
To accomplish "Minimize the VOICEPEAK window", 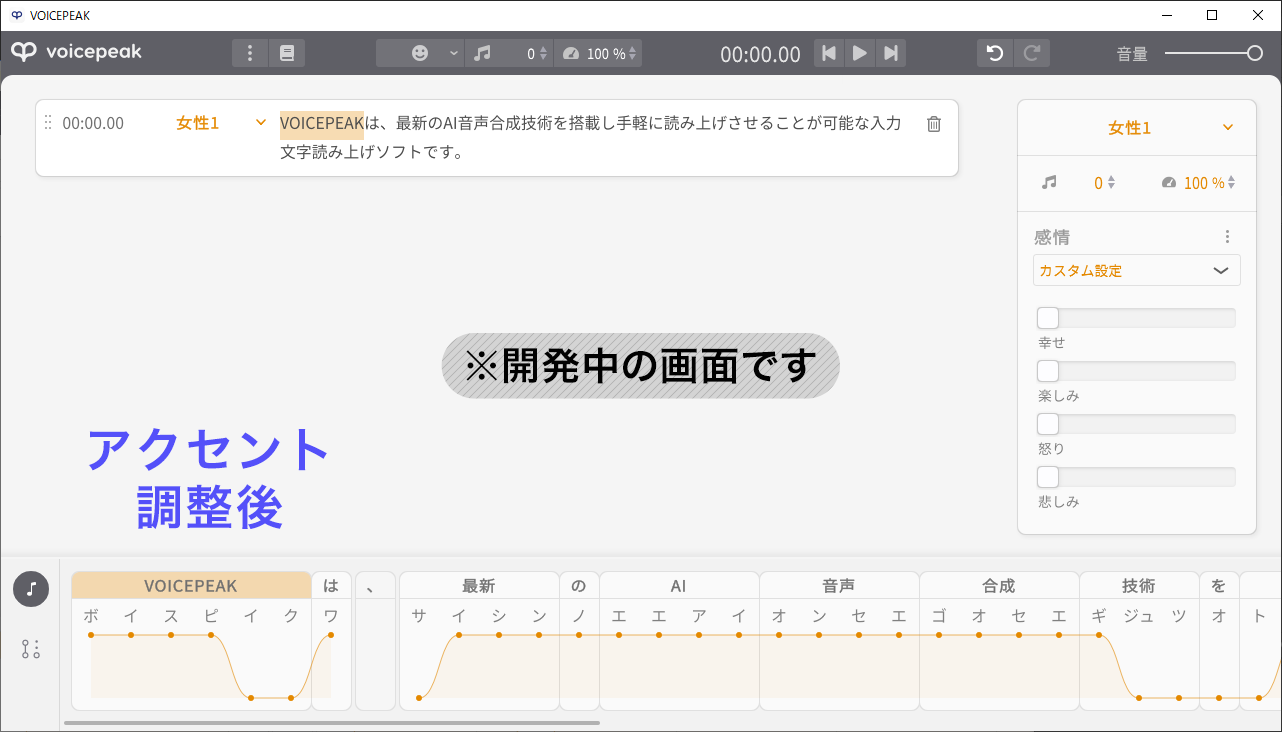I will (x=1166, y=15).
